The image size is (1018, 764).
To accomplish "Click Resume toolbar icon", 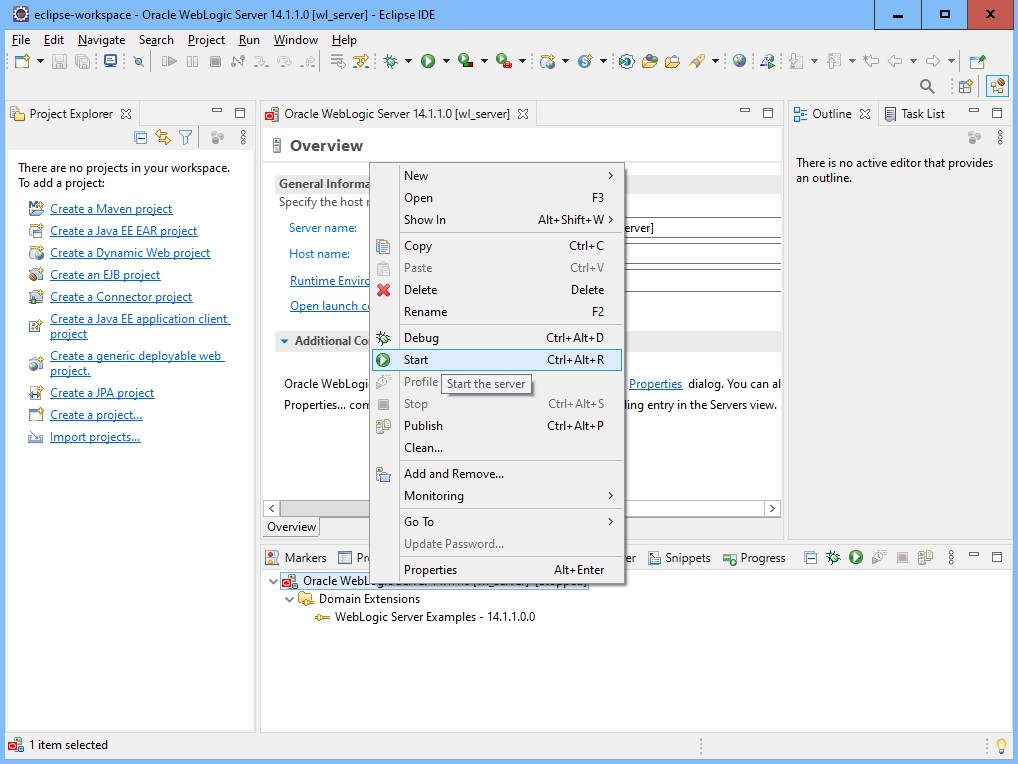I will pos(169,62).
